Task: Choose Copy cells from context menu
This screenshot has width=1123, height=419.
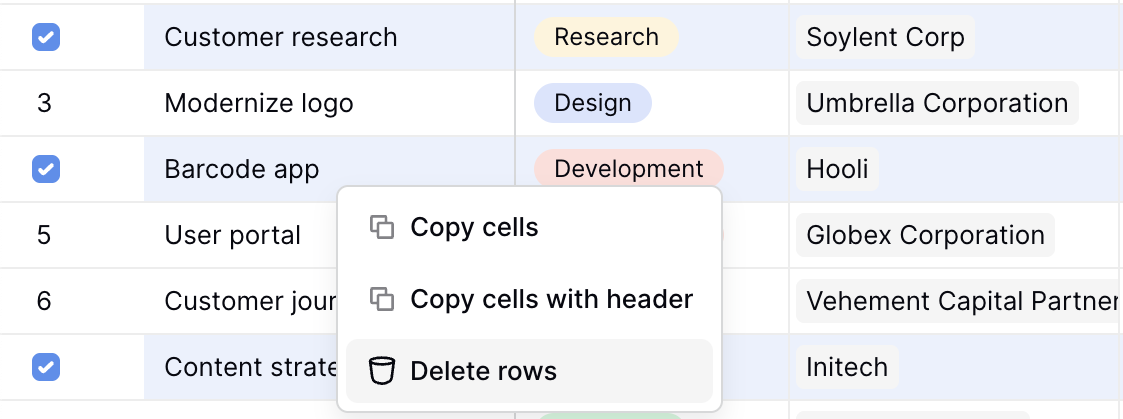Action: [474, 227]
